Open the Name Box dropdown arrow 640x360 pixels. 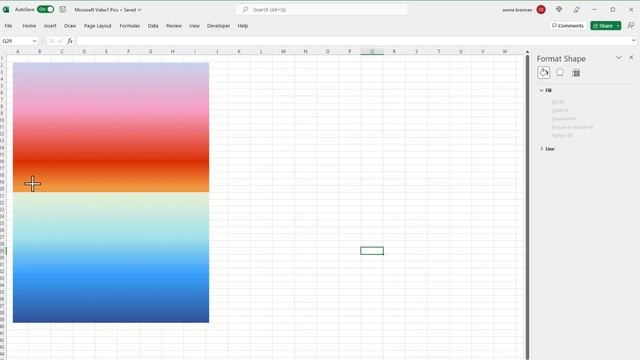point(34,41)
